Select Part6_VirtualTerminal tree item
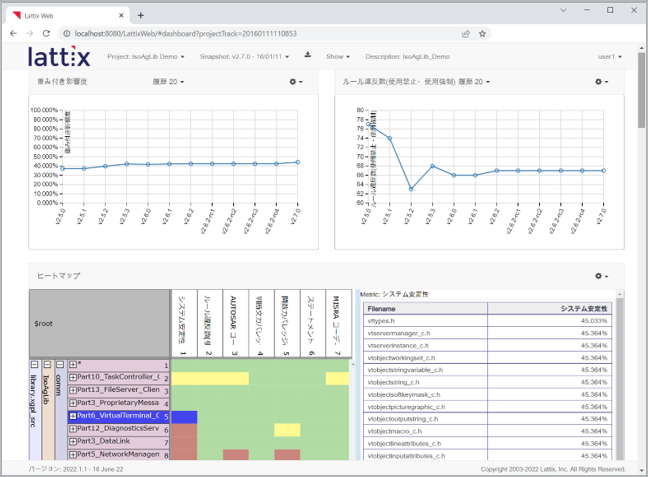 (x=118, y=416)
